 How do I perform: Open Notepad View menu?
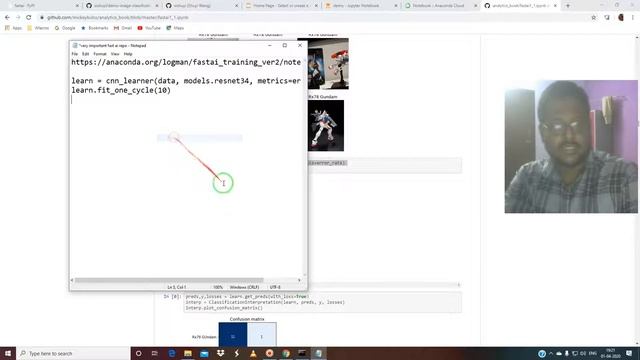click(115, 54)
